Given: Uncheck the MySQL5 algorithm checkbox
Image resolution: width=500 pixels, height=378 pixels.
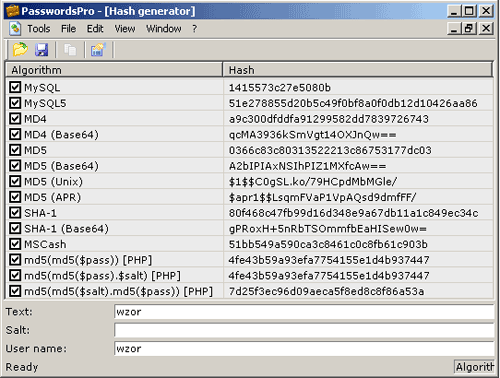Looking at the screenshot, I should coord(15,103).
